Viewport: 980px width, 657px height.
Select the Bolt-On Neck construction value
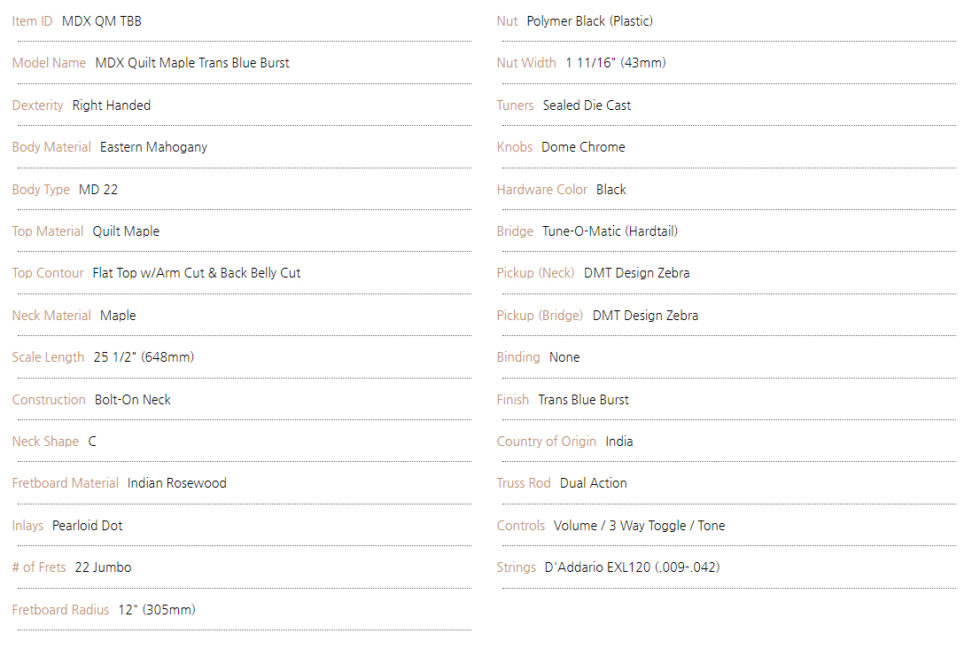132,399
